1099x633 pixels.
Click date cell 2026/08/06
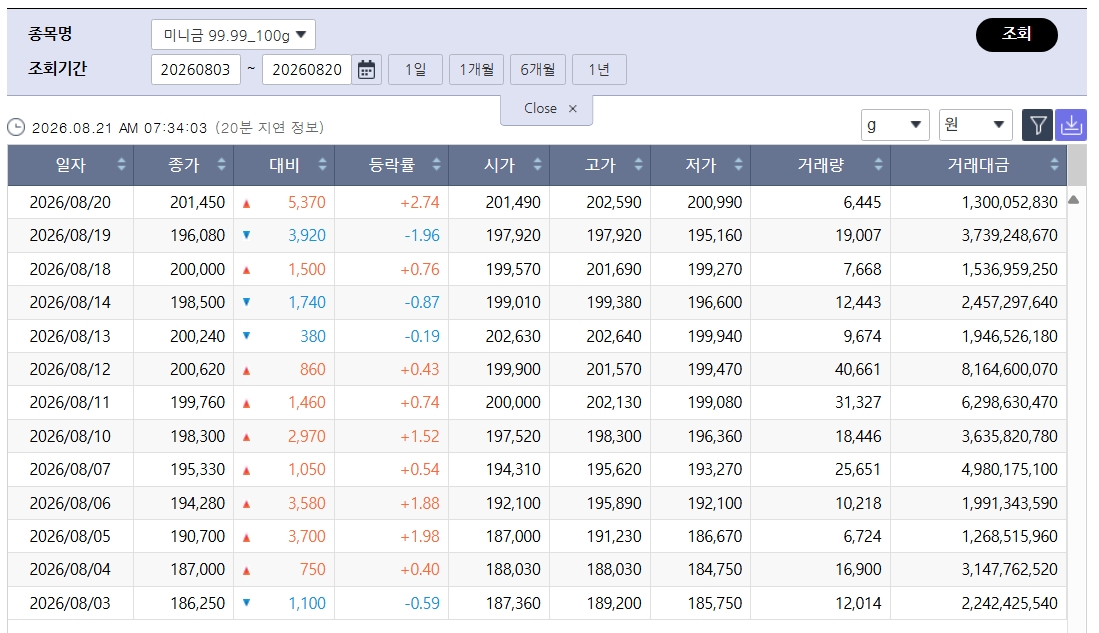pos(70,503)
